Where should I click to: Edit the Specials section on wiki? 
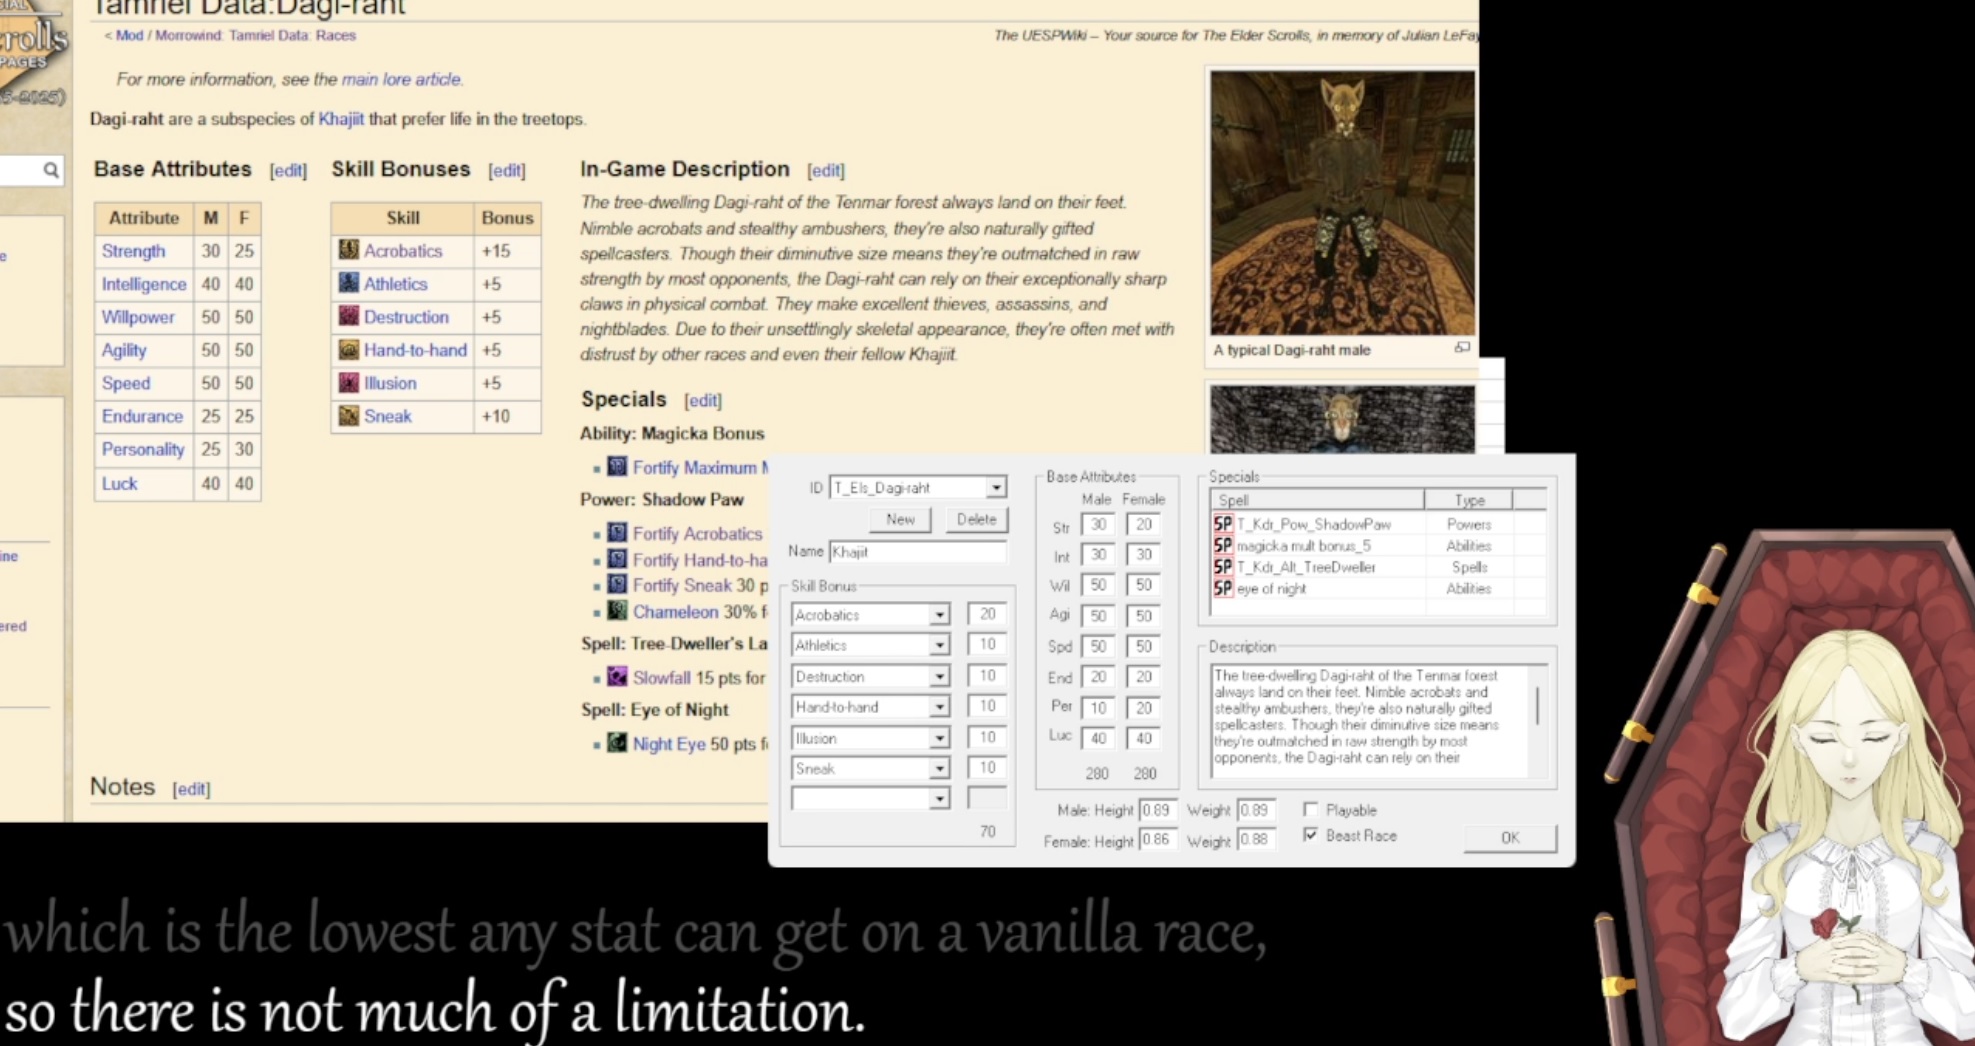click(702, 401)
